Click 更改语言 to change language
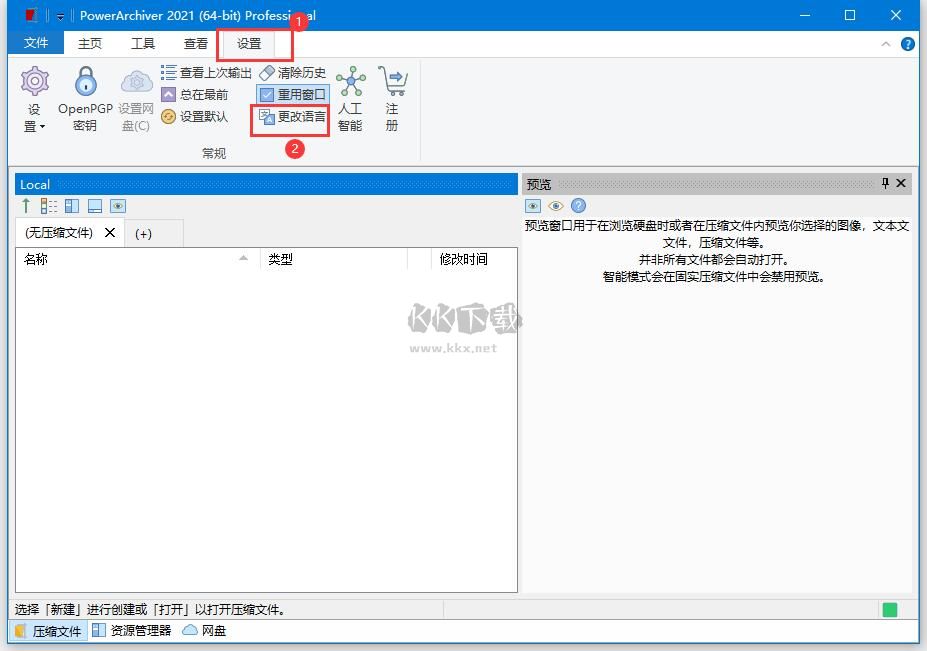The width and height of the screenshot is (927, 651). coord(295,118)
